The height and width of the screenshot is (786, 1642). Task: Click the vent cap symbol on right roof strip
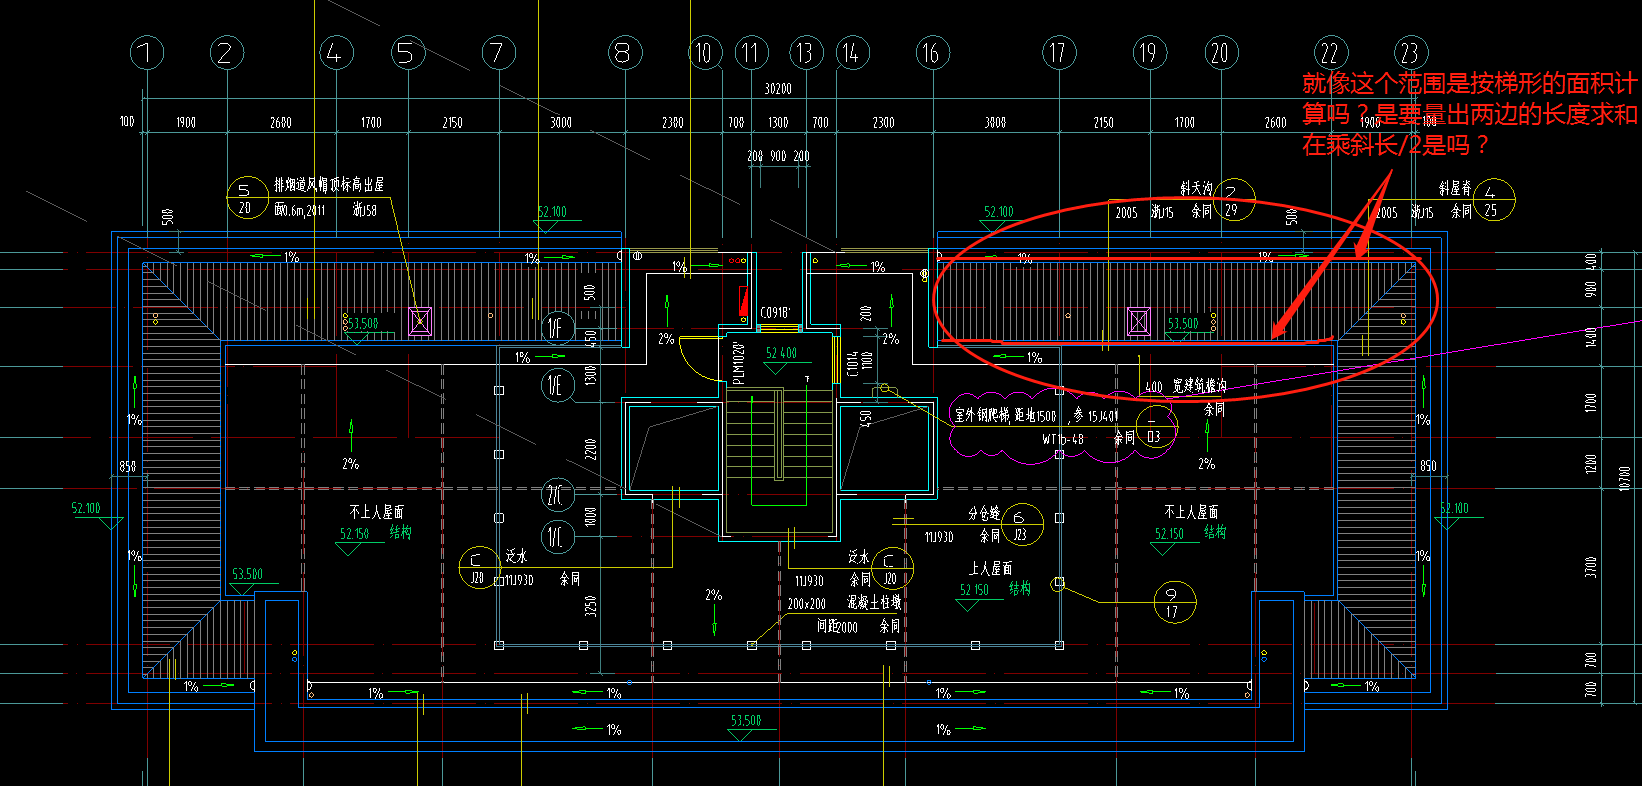tap(1139, 321)
